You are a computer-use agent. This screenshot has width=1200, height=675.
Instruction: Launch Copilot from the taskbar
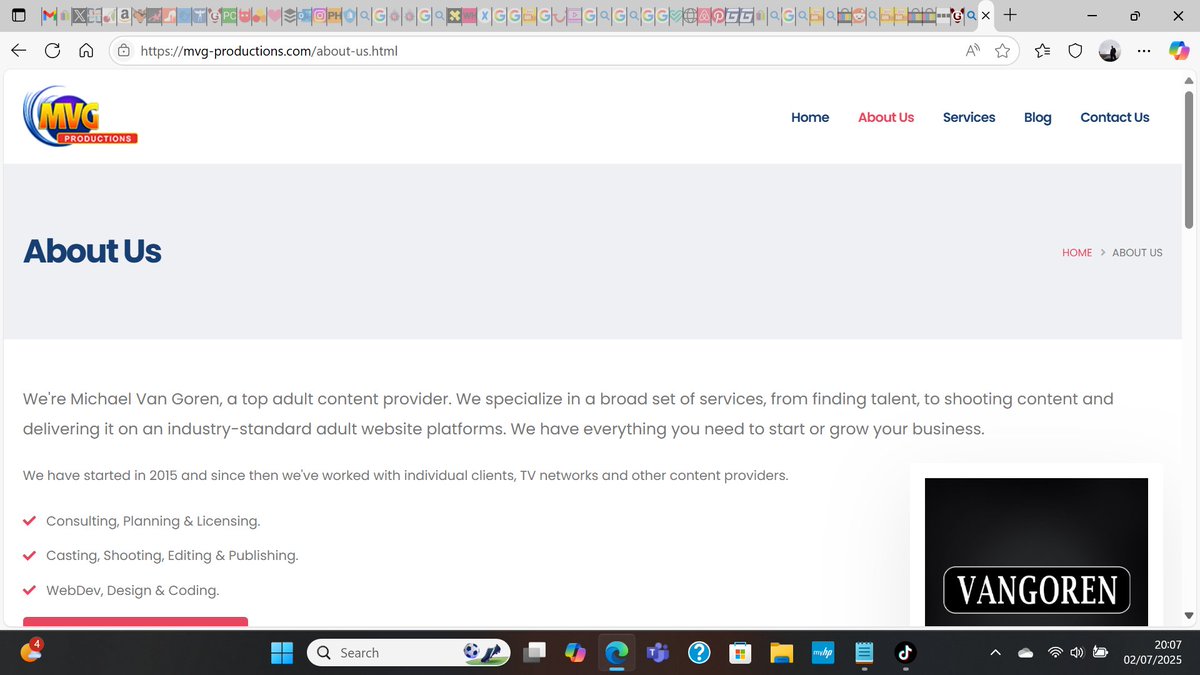[x=575, y=653]
